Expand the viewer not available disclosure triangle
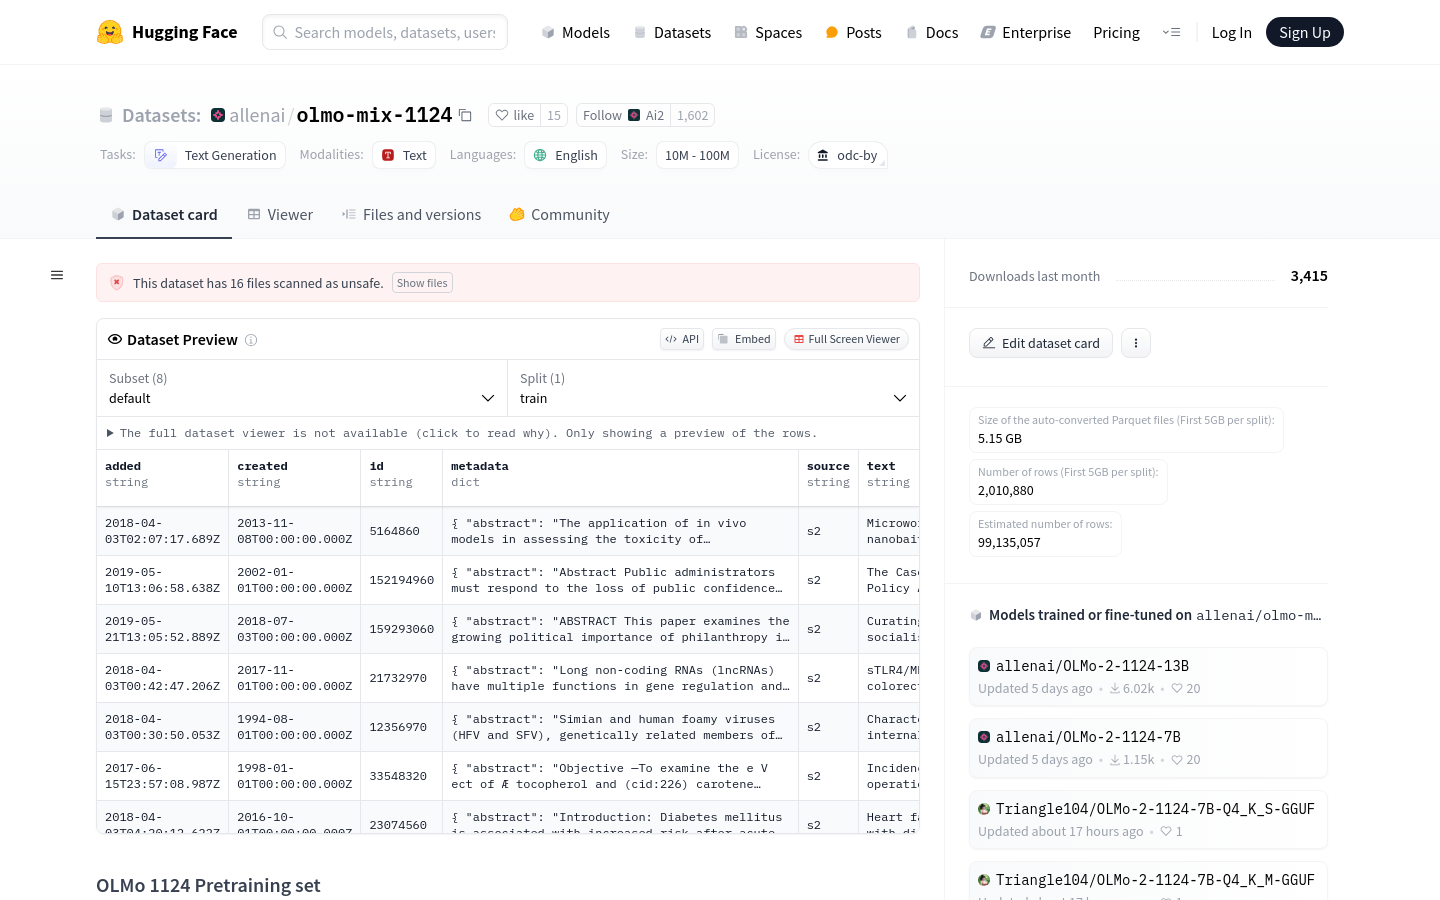 (110, 433)
